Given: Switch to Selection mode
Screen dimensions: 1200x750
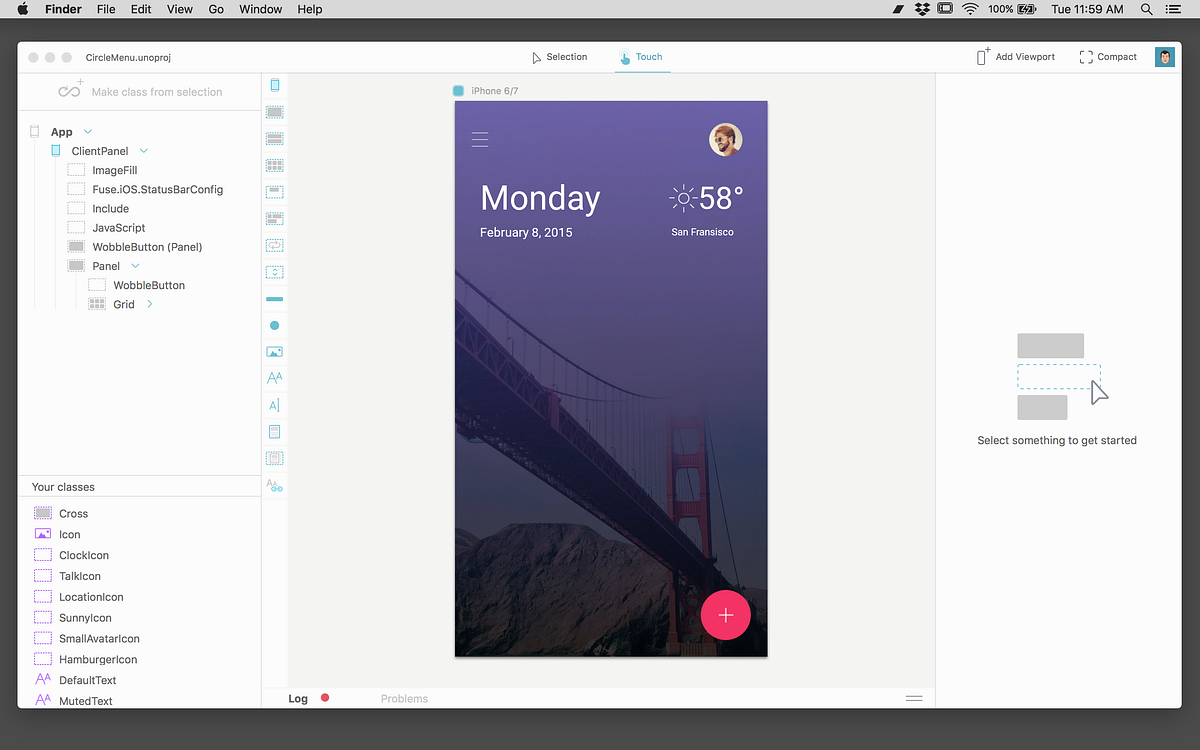Looking at the screenshot, I should [x=558, y=57].
